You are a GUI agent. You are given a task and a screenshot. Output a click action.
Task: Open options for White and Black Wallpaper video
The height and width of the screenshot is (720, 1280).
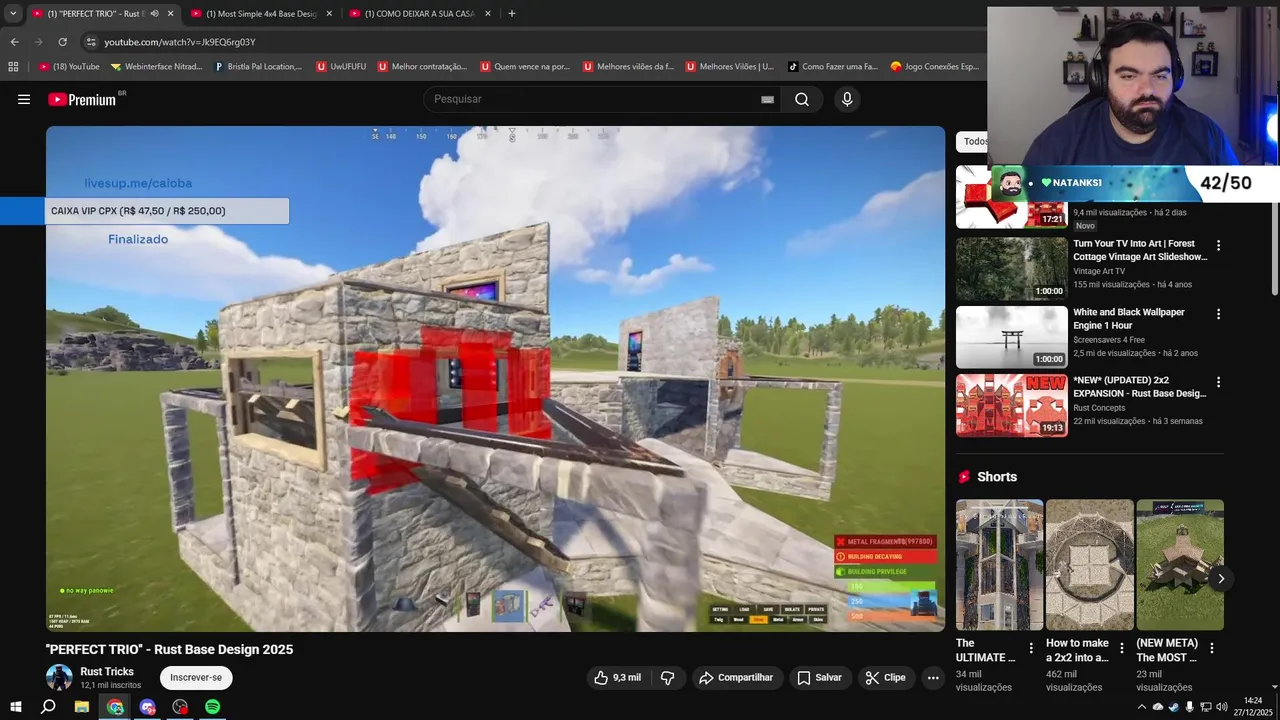1218,314
